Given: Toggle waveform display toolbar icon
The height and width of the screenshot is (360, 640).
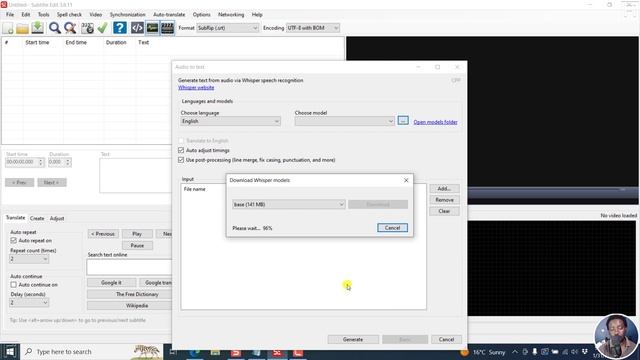Looking at the screenshot, I should [x=152, y=28].
